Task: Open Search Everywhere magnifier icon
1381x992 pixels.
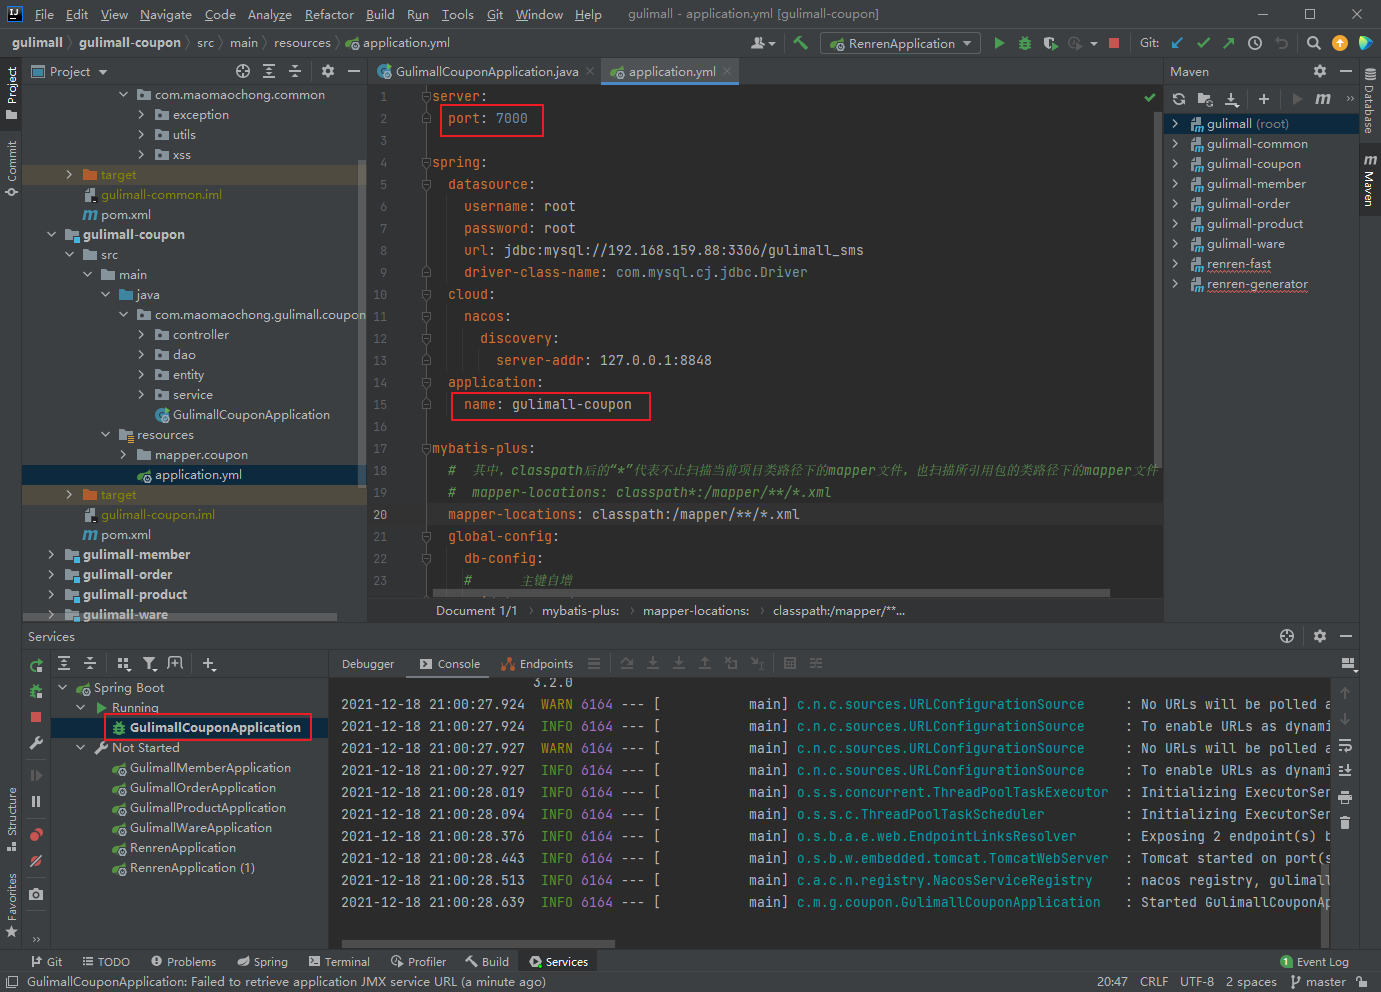Action: (1314, 43)
